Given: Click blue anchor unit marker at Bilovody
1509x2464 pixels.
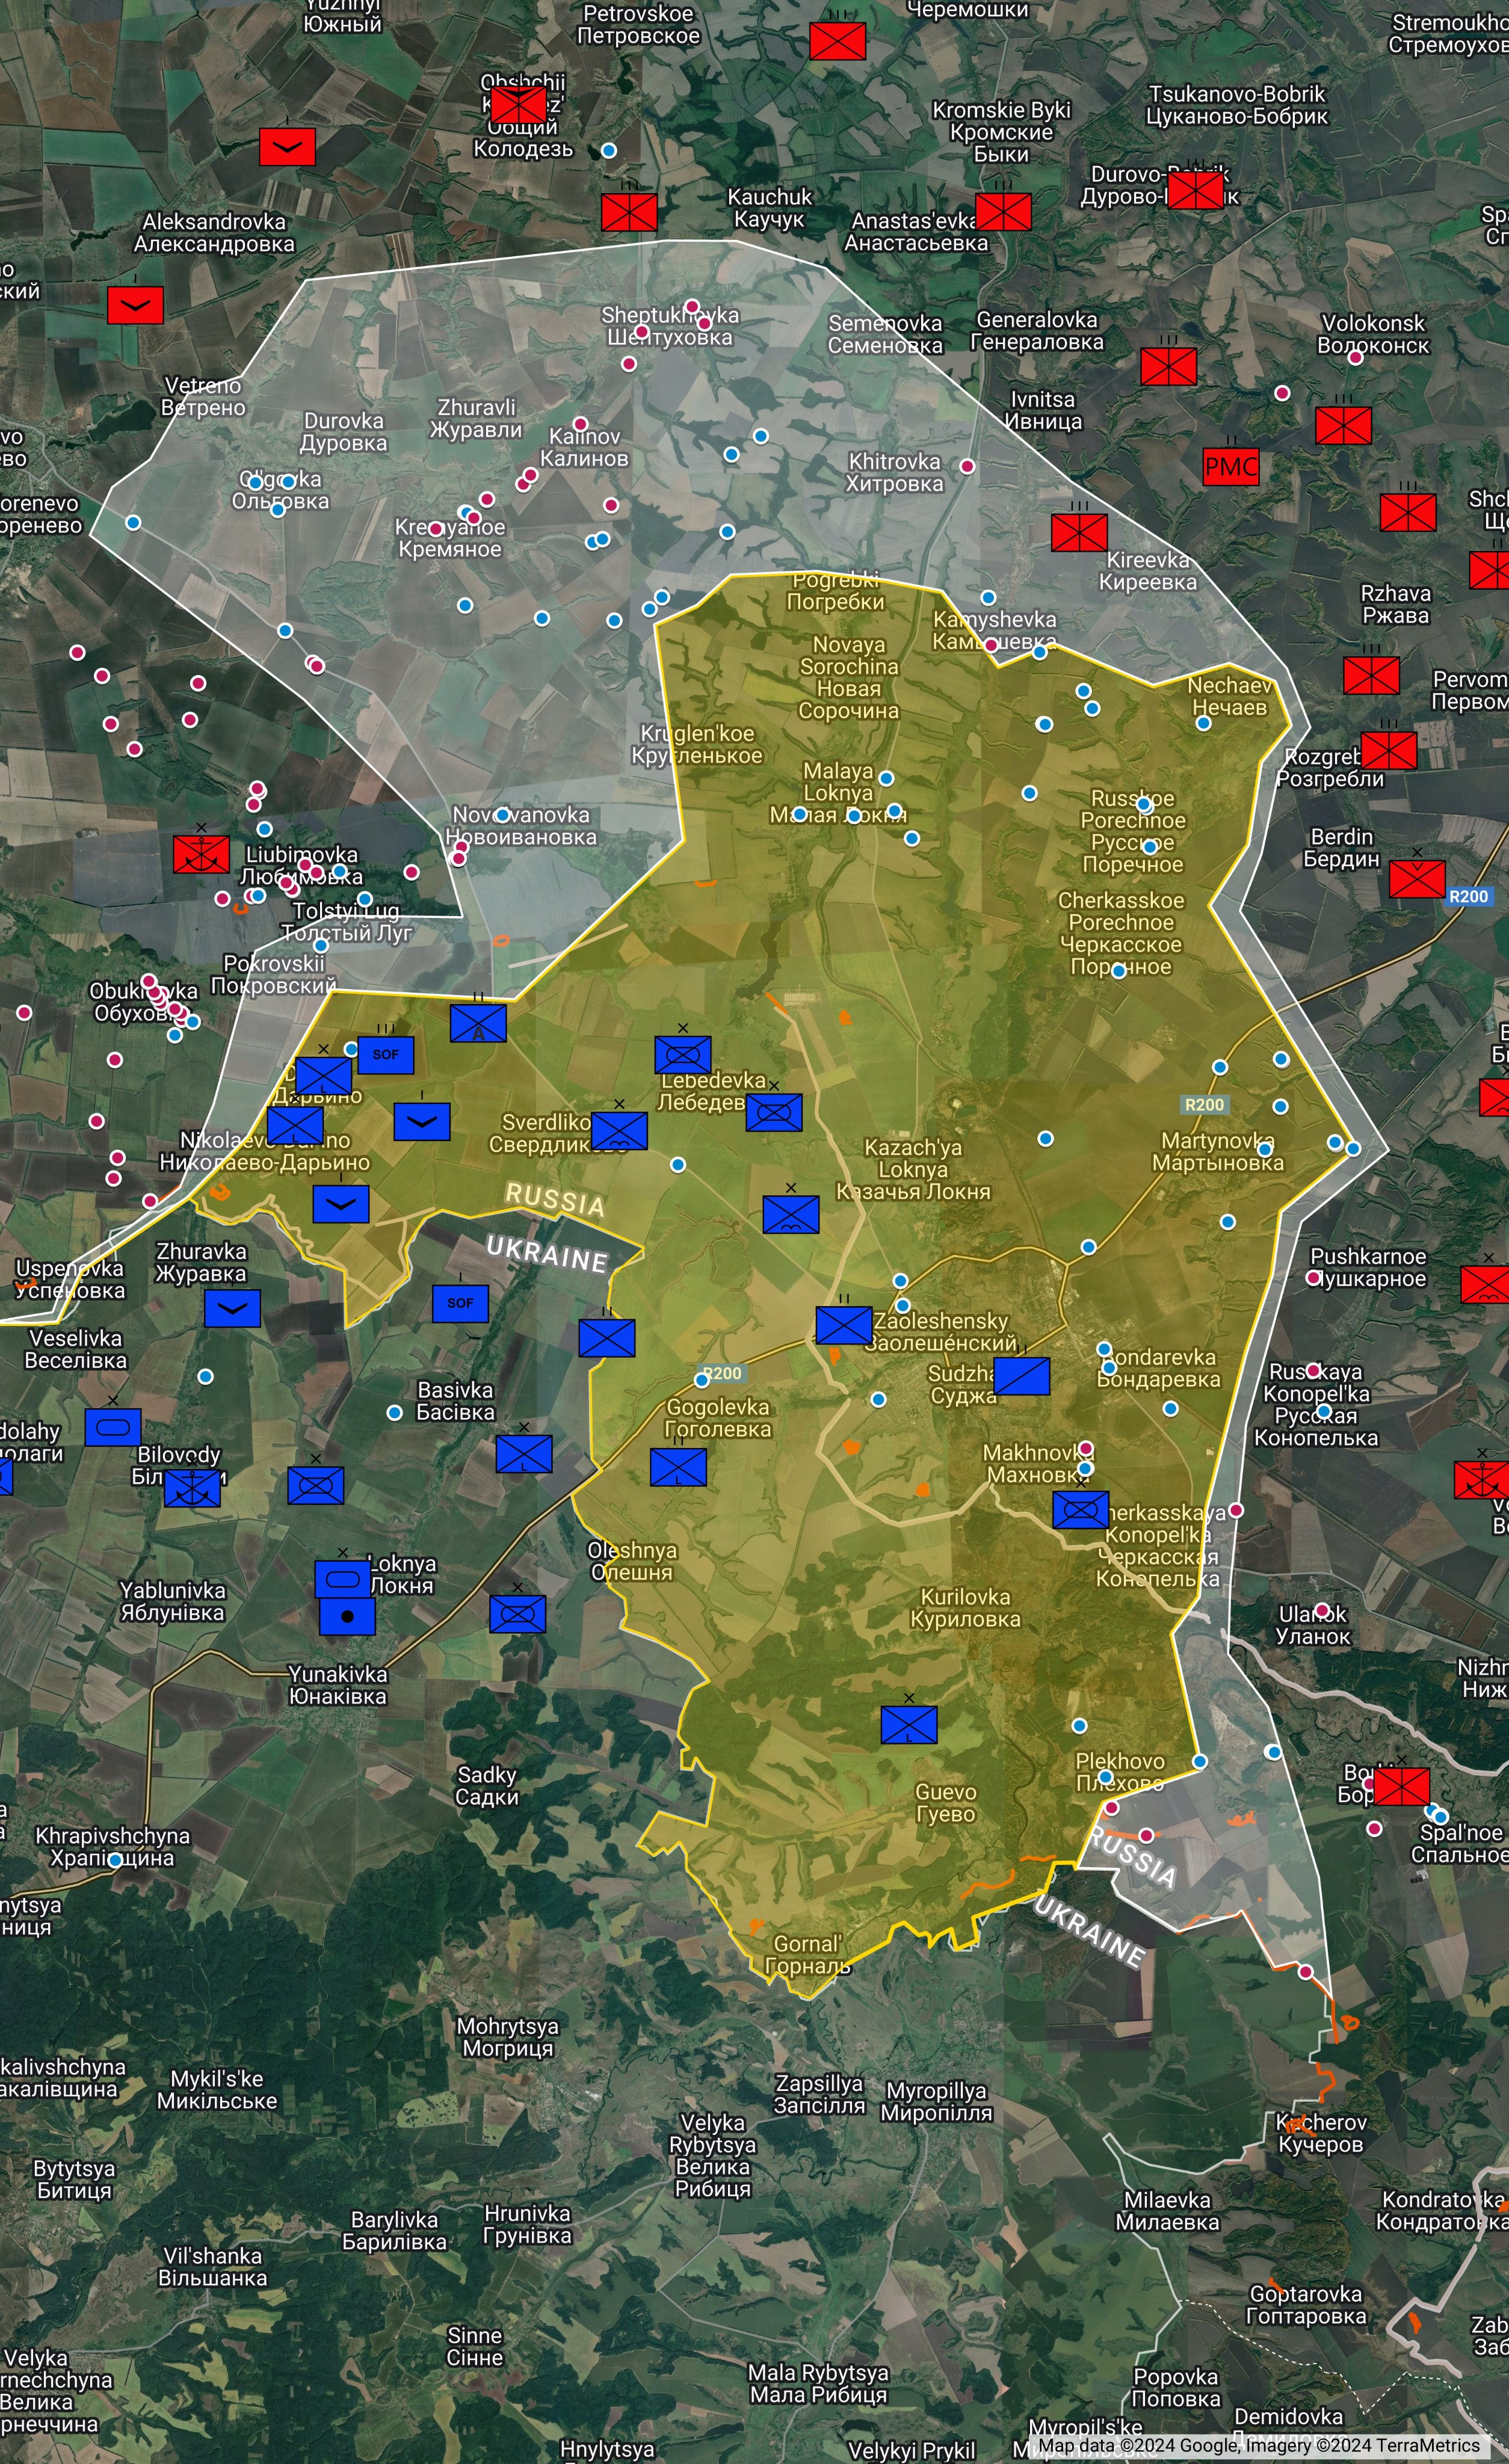Looking at the screenshot, I should click(x=192, y=1489).
